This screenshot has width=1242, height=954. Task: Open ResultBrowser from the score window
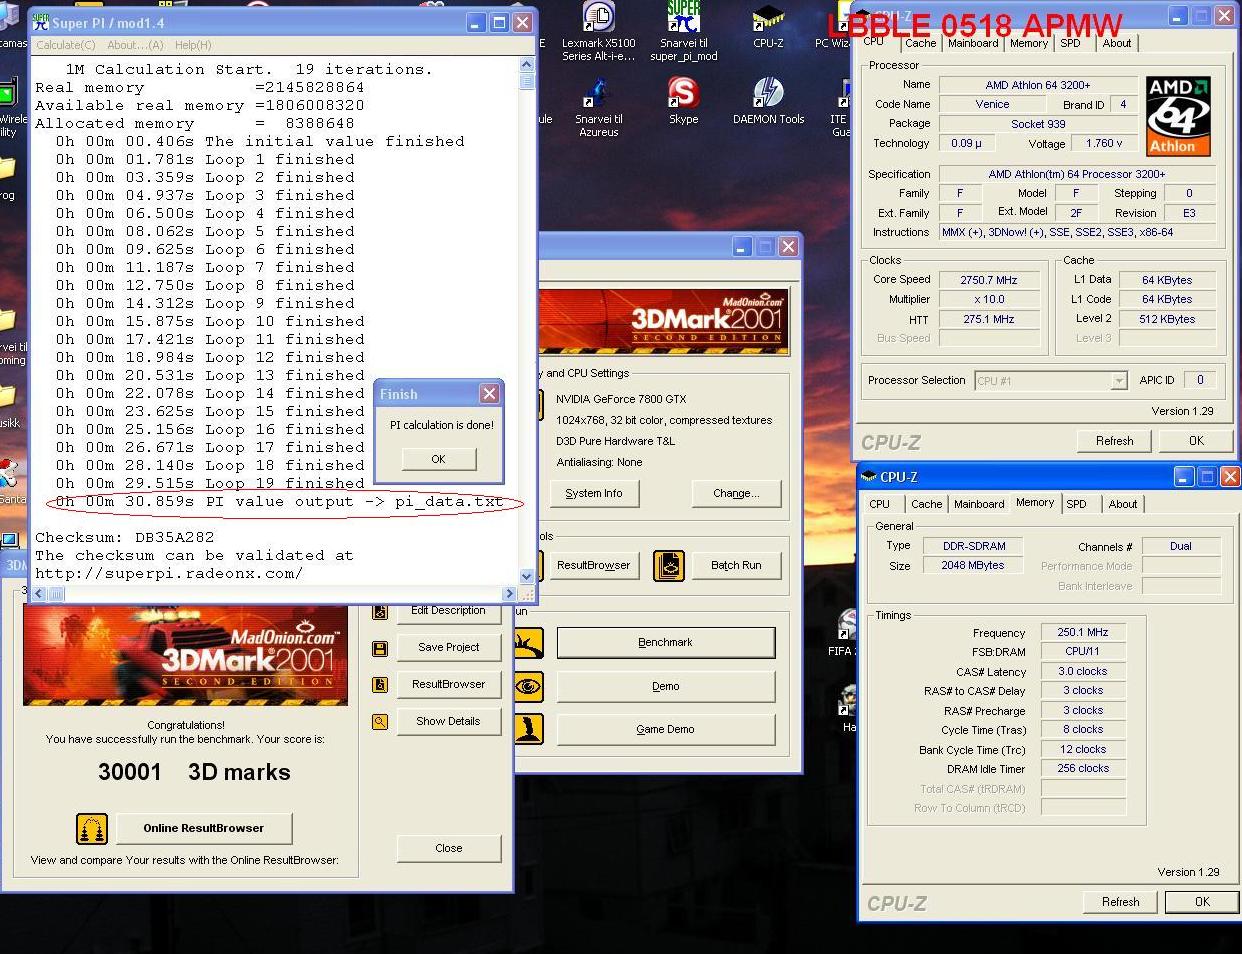coord(448,684)
